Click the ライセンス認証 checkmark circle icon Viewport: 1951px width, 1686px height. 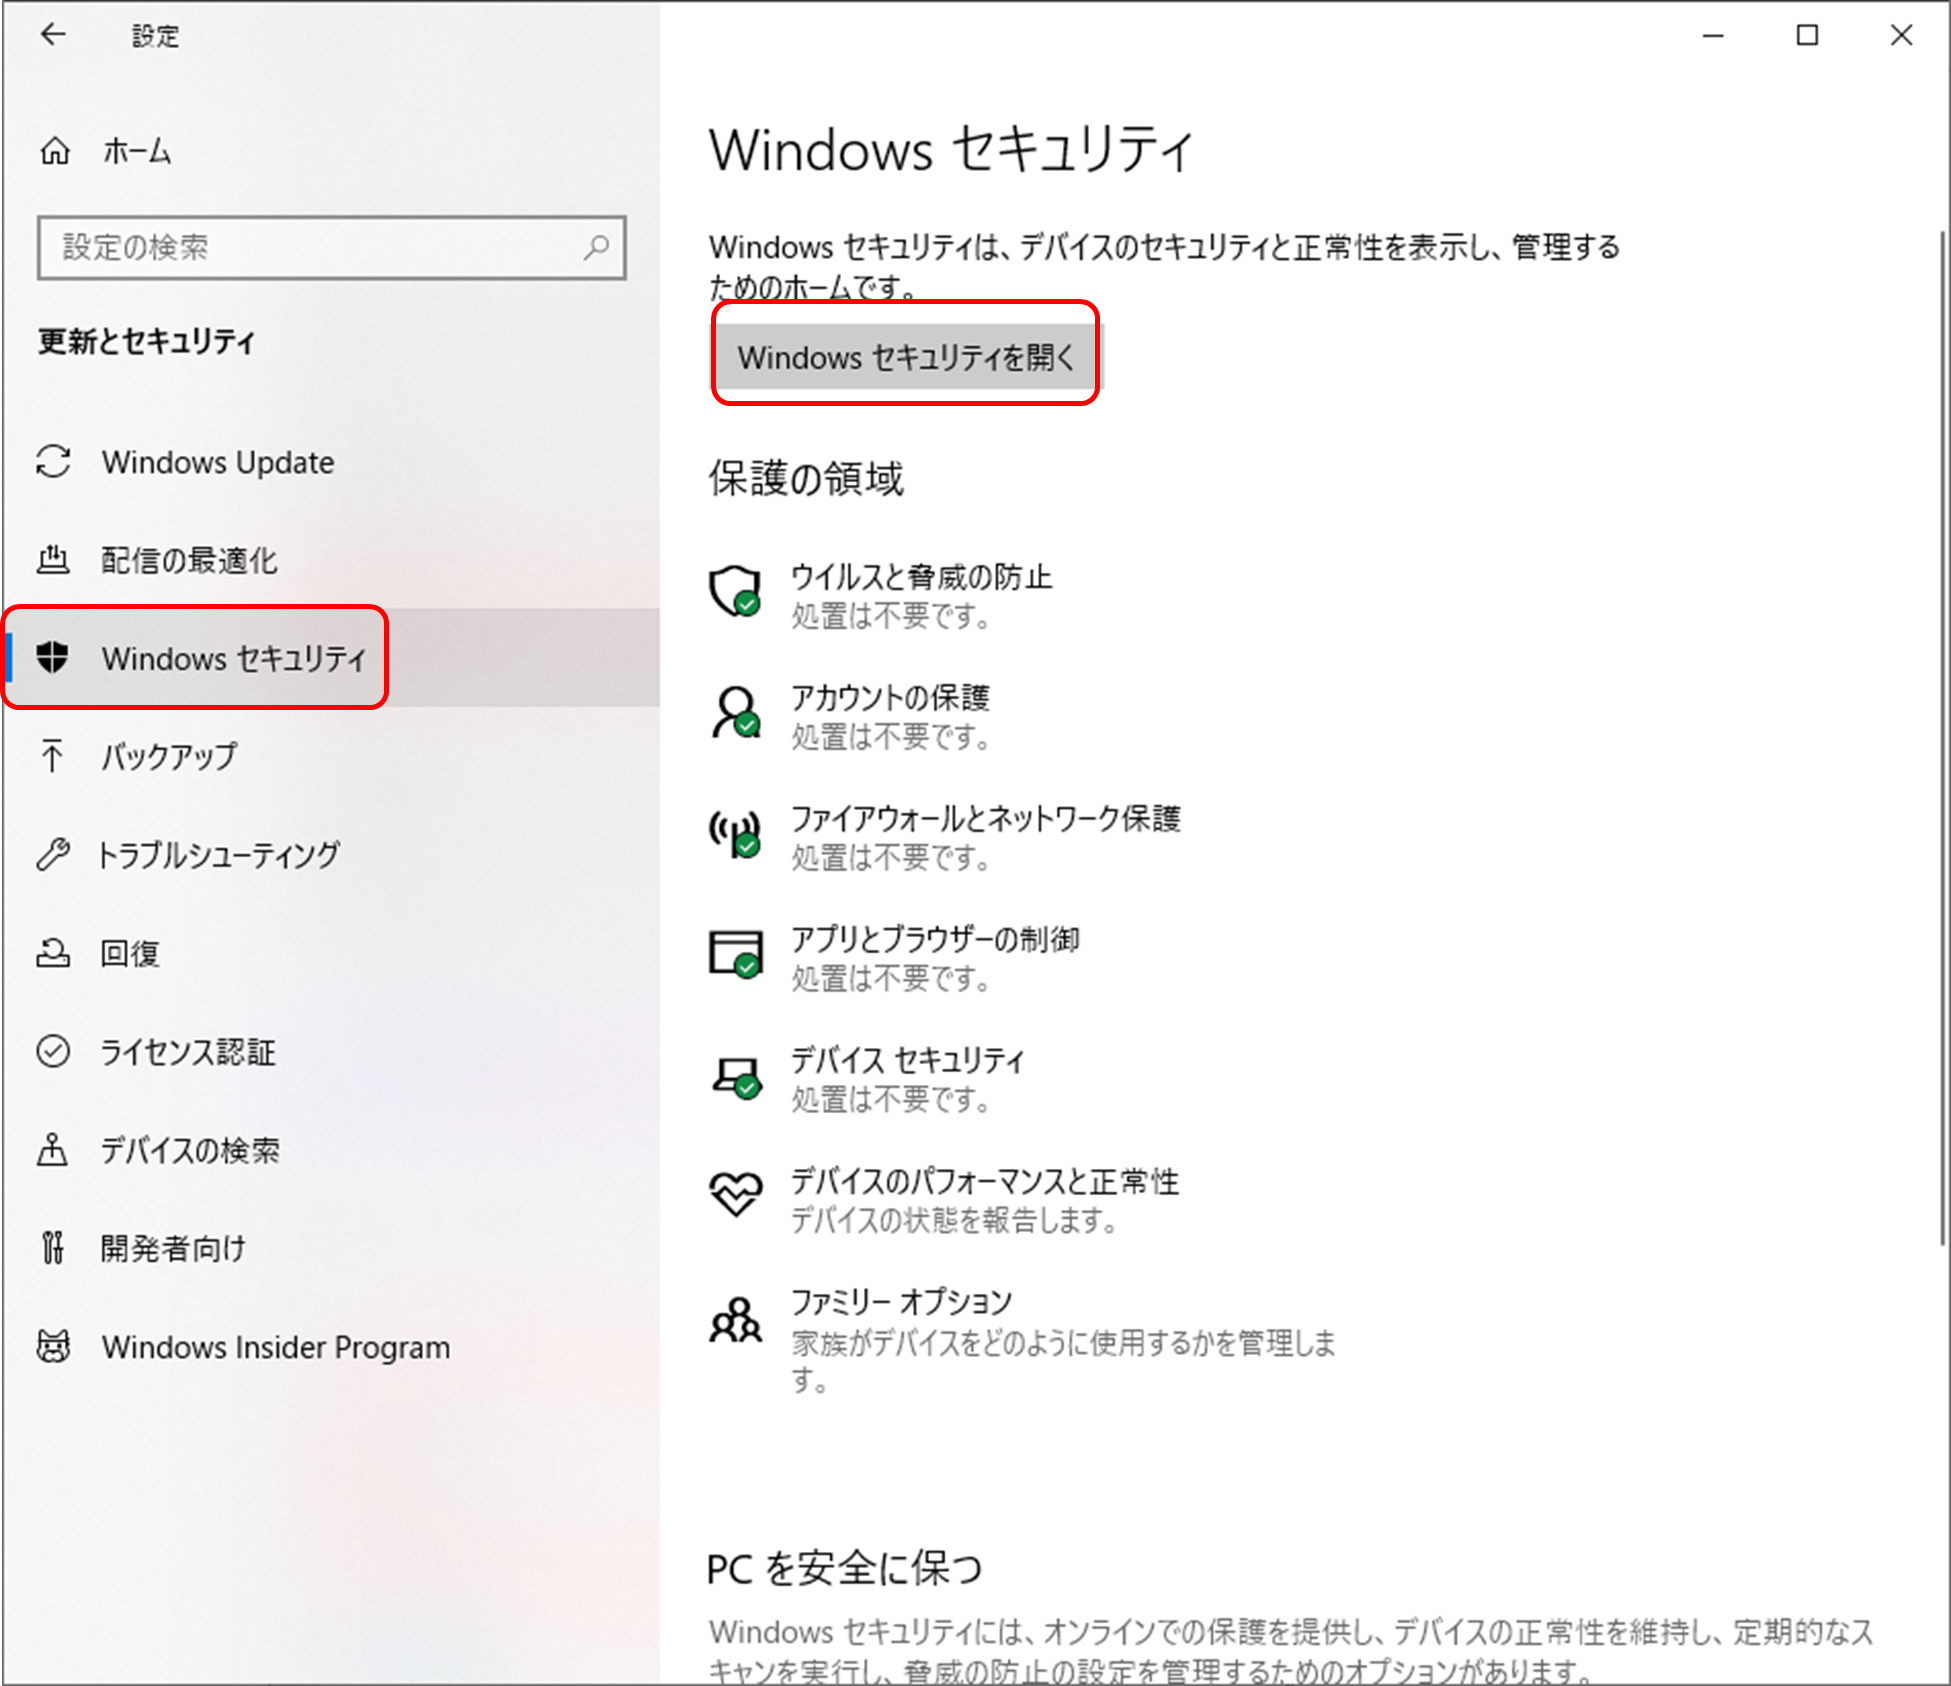(53, 1051)
